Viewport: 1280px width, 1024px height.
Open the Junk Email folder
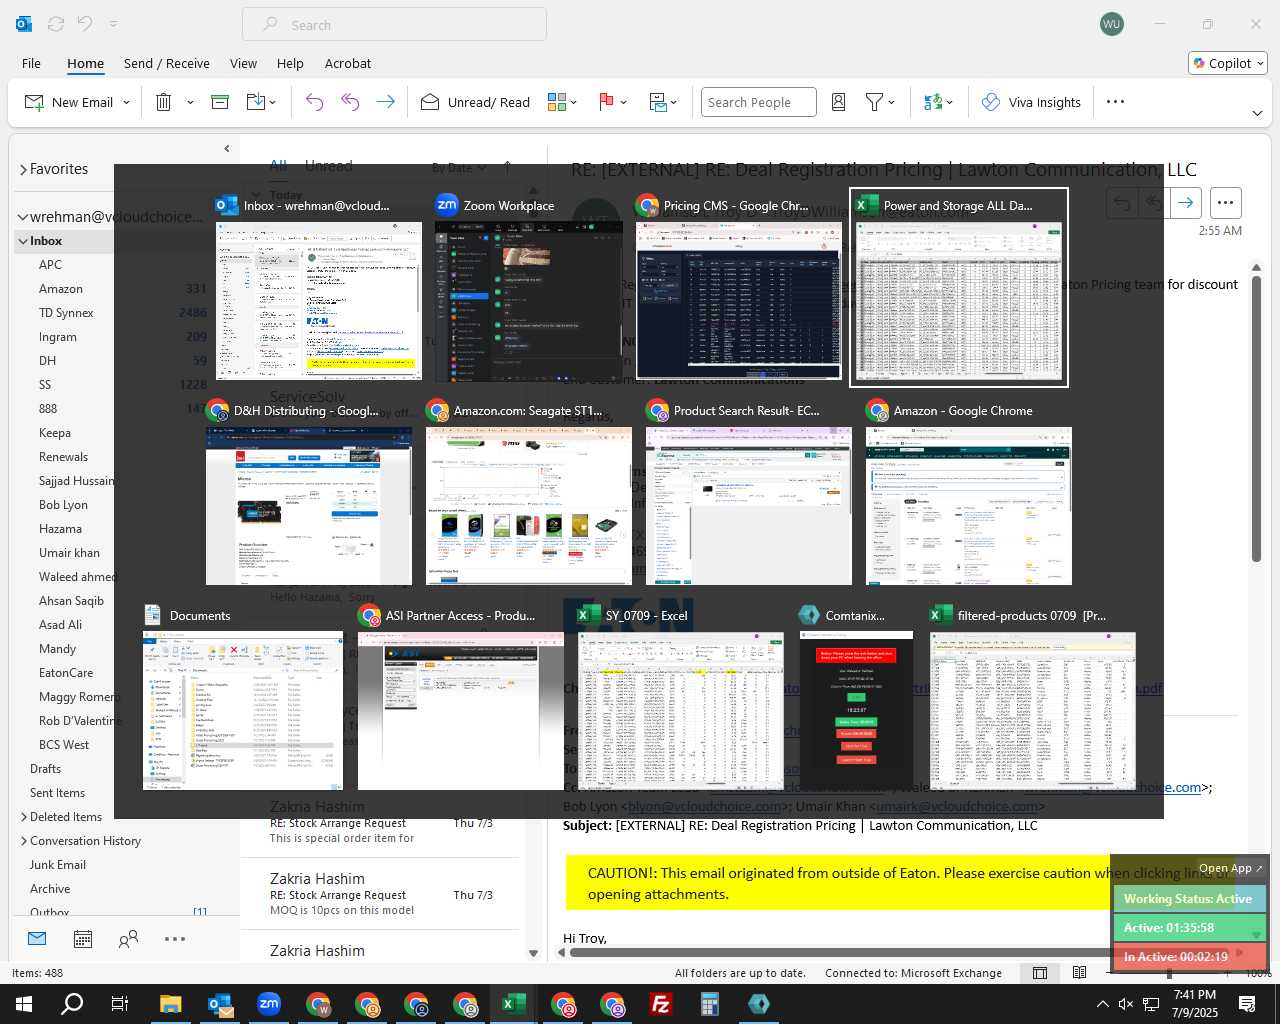point(58,865)
